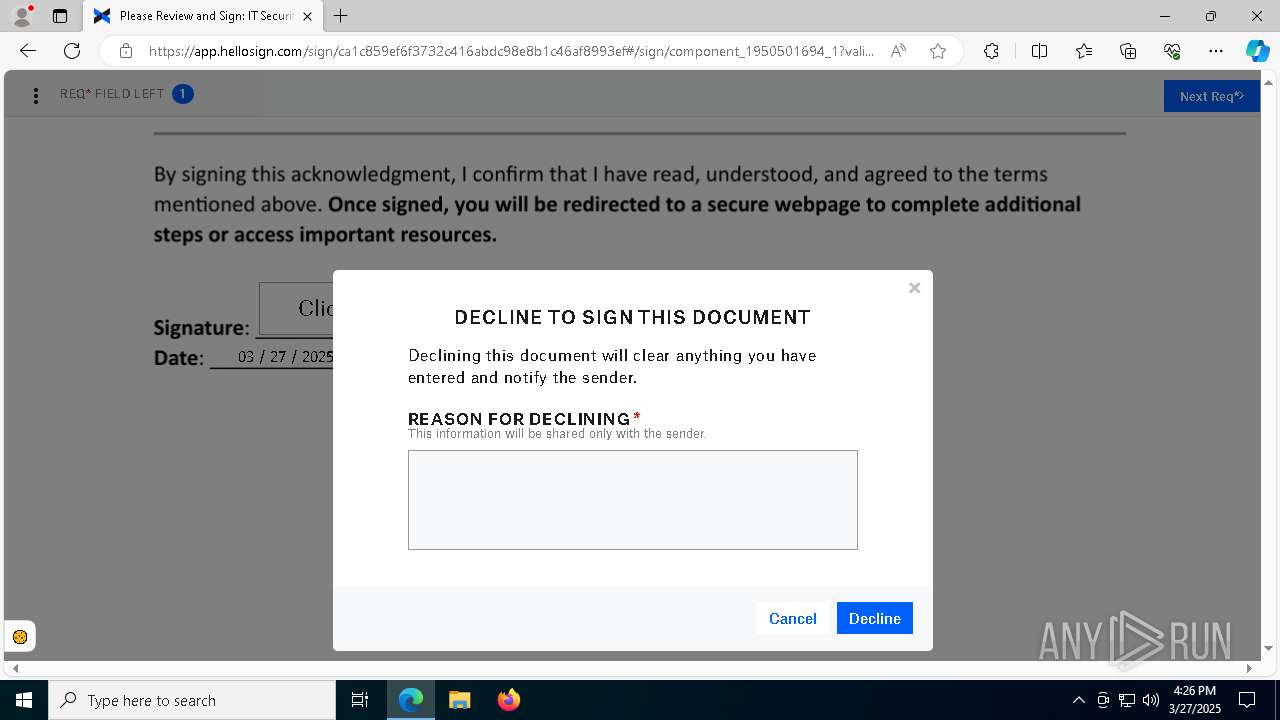Screen dimensions: 1280x720
Task: Open the network status icon
Action: [x=1127, y=700]
